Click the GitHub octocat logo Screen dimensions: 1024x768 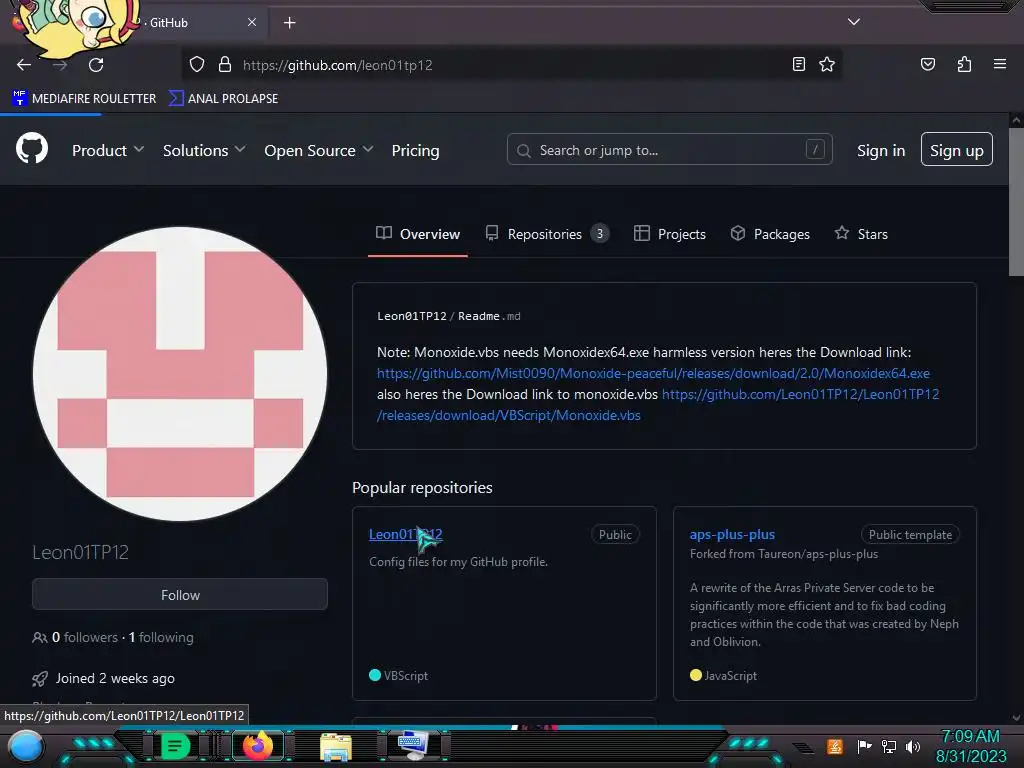[32, 148]
